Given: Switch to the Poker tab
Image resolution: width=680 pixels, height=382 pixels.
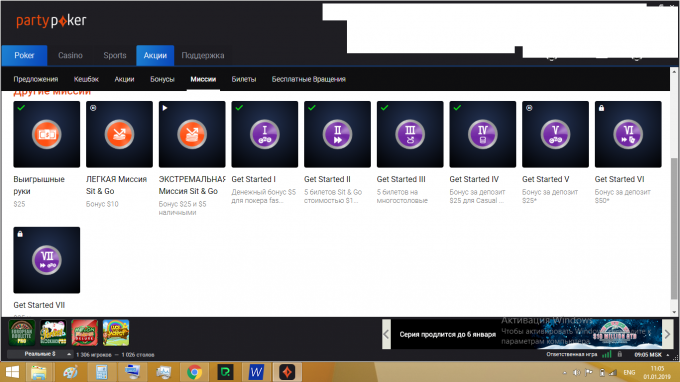Looking at the screenshot, I should coord(24,56).
